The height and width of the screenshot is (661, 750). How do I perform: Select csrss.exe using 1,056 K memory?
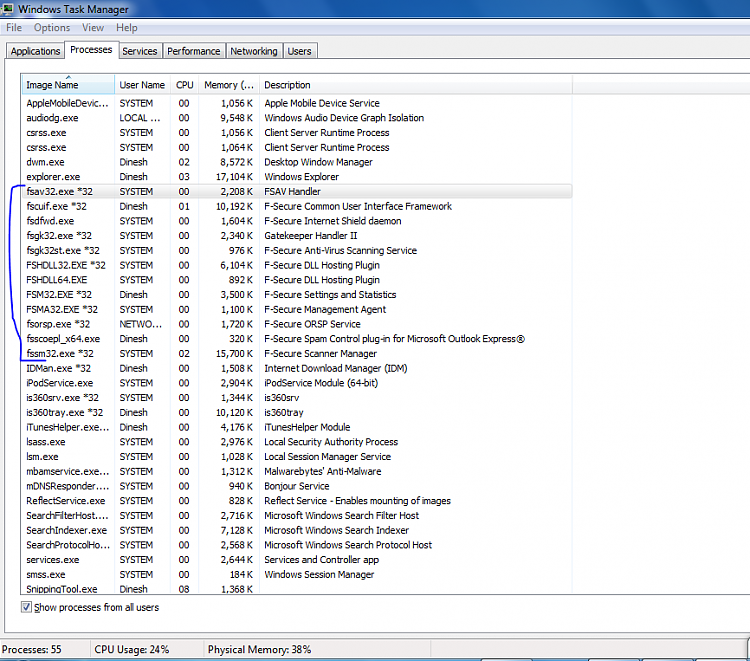click(297, 133)
